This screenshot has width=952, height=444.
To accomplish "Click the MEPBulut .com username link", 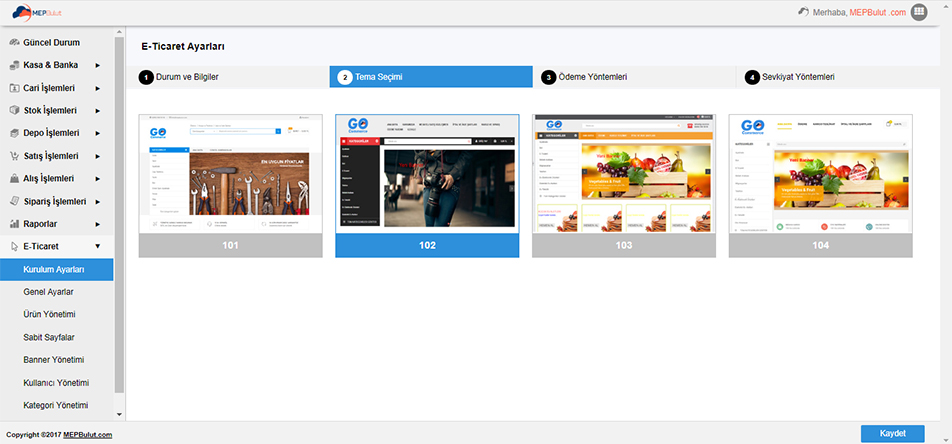I will click(x=878, y=12).
